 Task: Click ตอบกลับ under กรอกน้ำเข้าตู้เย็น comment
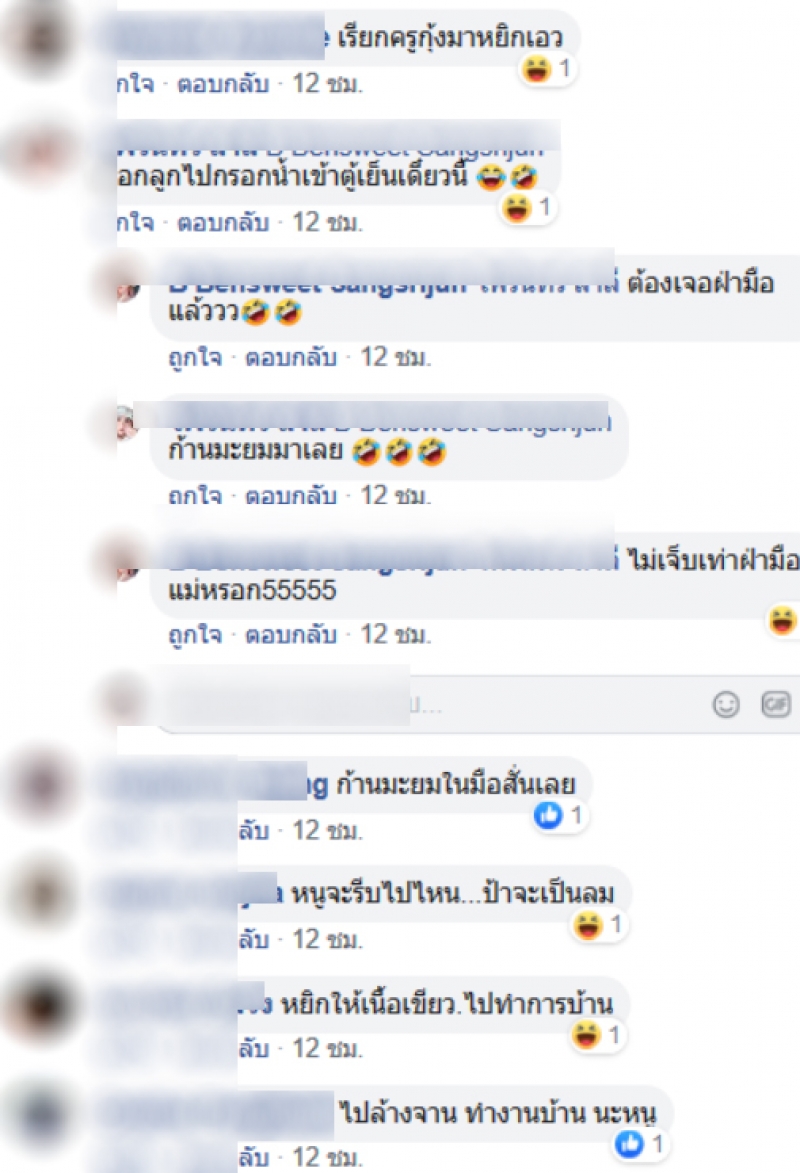[x=222, y=222]
